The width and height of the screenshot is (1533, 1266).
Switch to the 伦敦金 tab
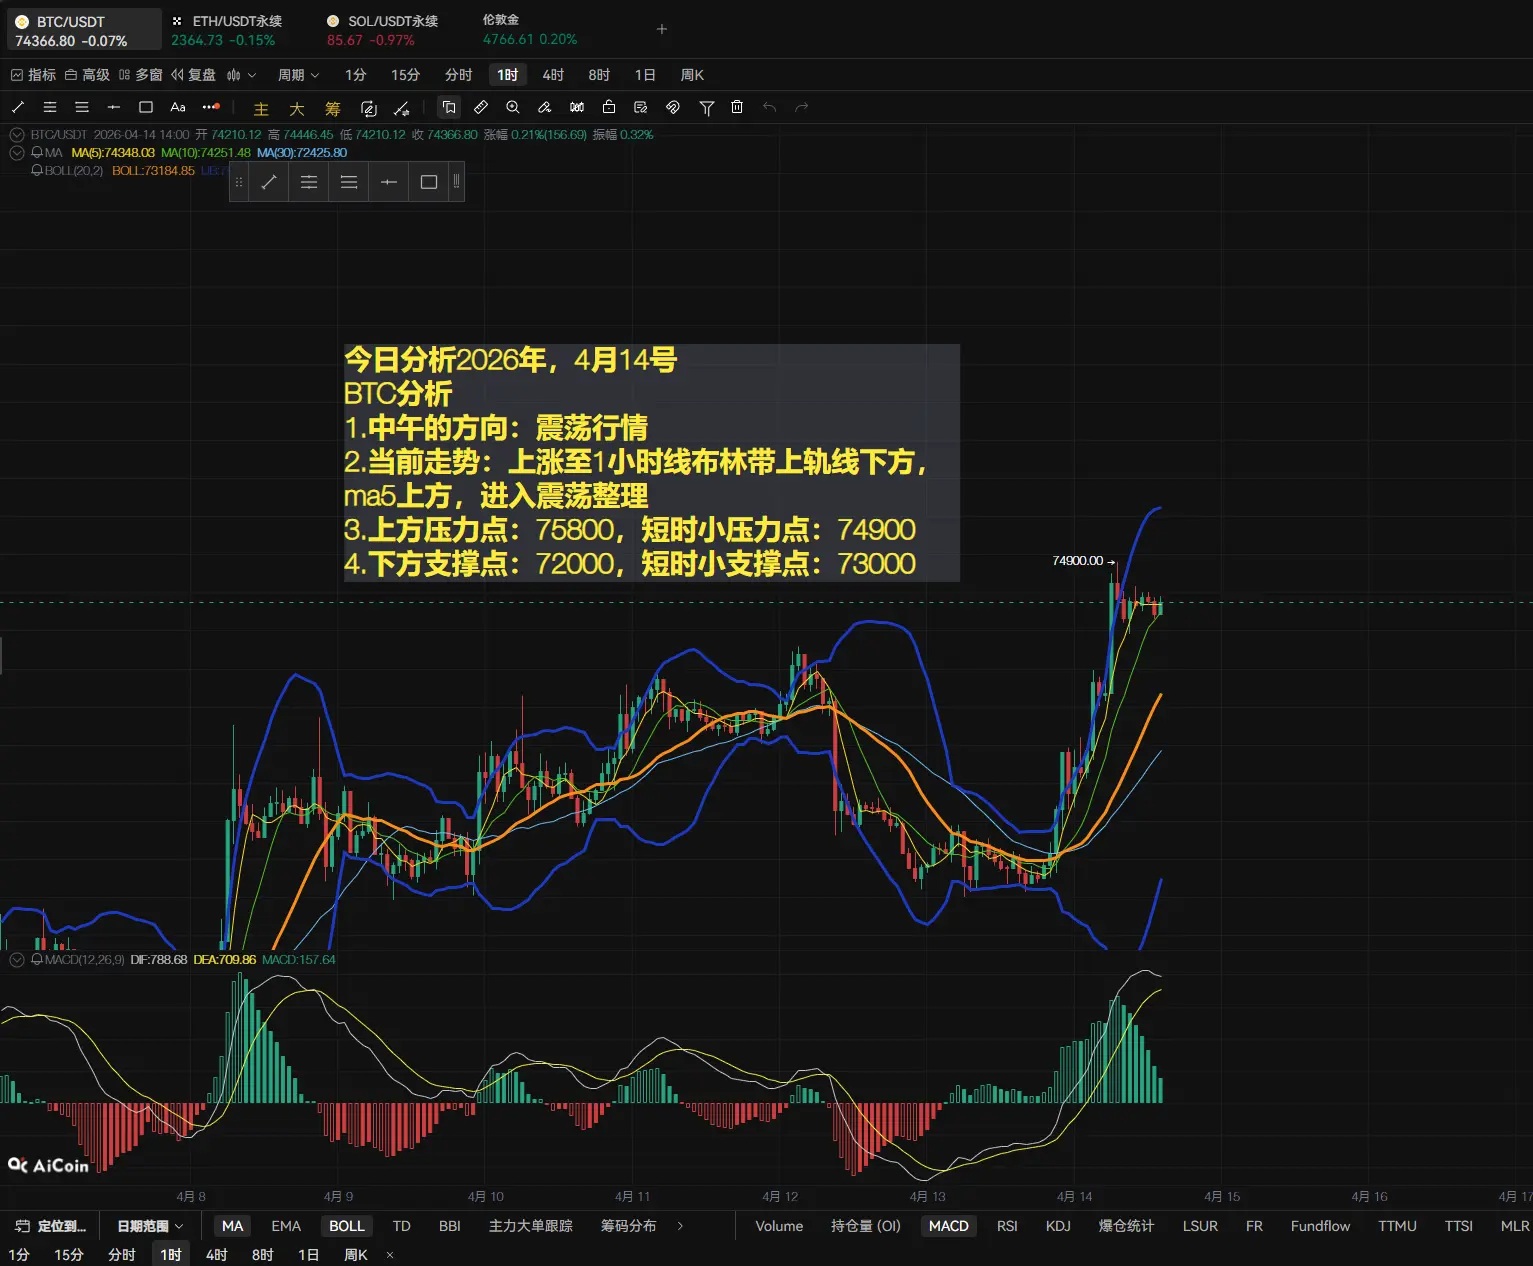530,30
